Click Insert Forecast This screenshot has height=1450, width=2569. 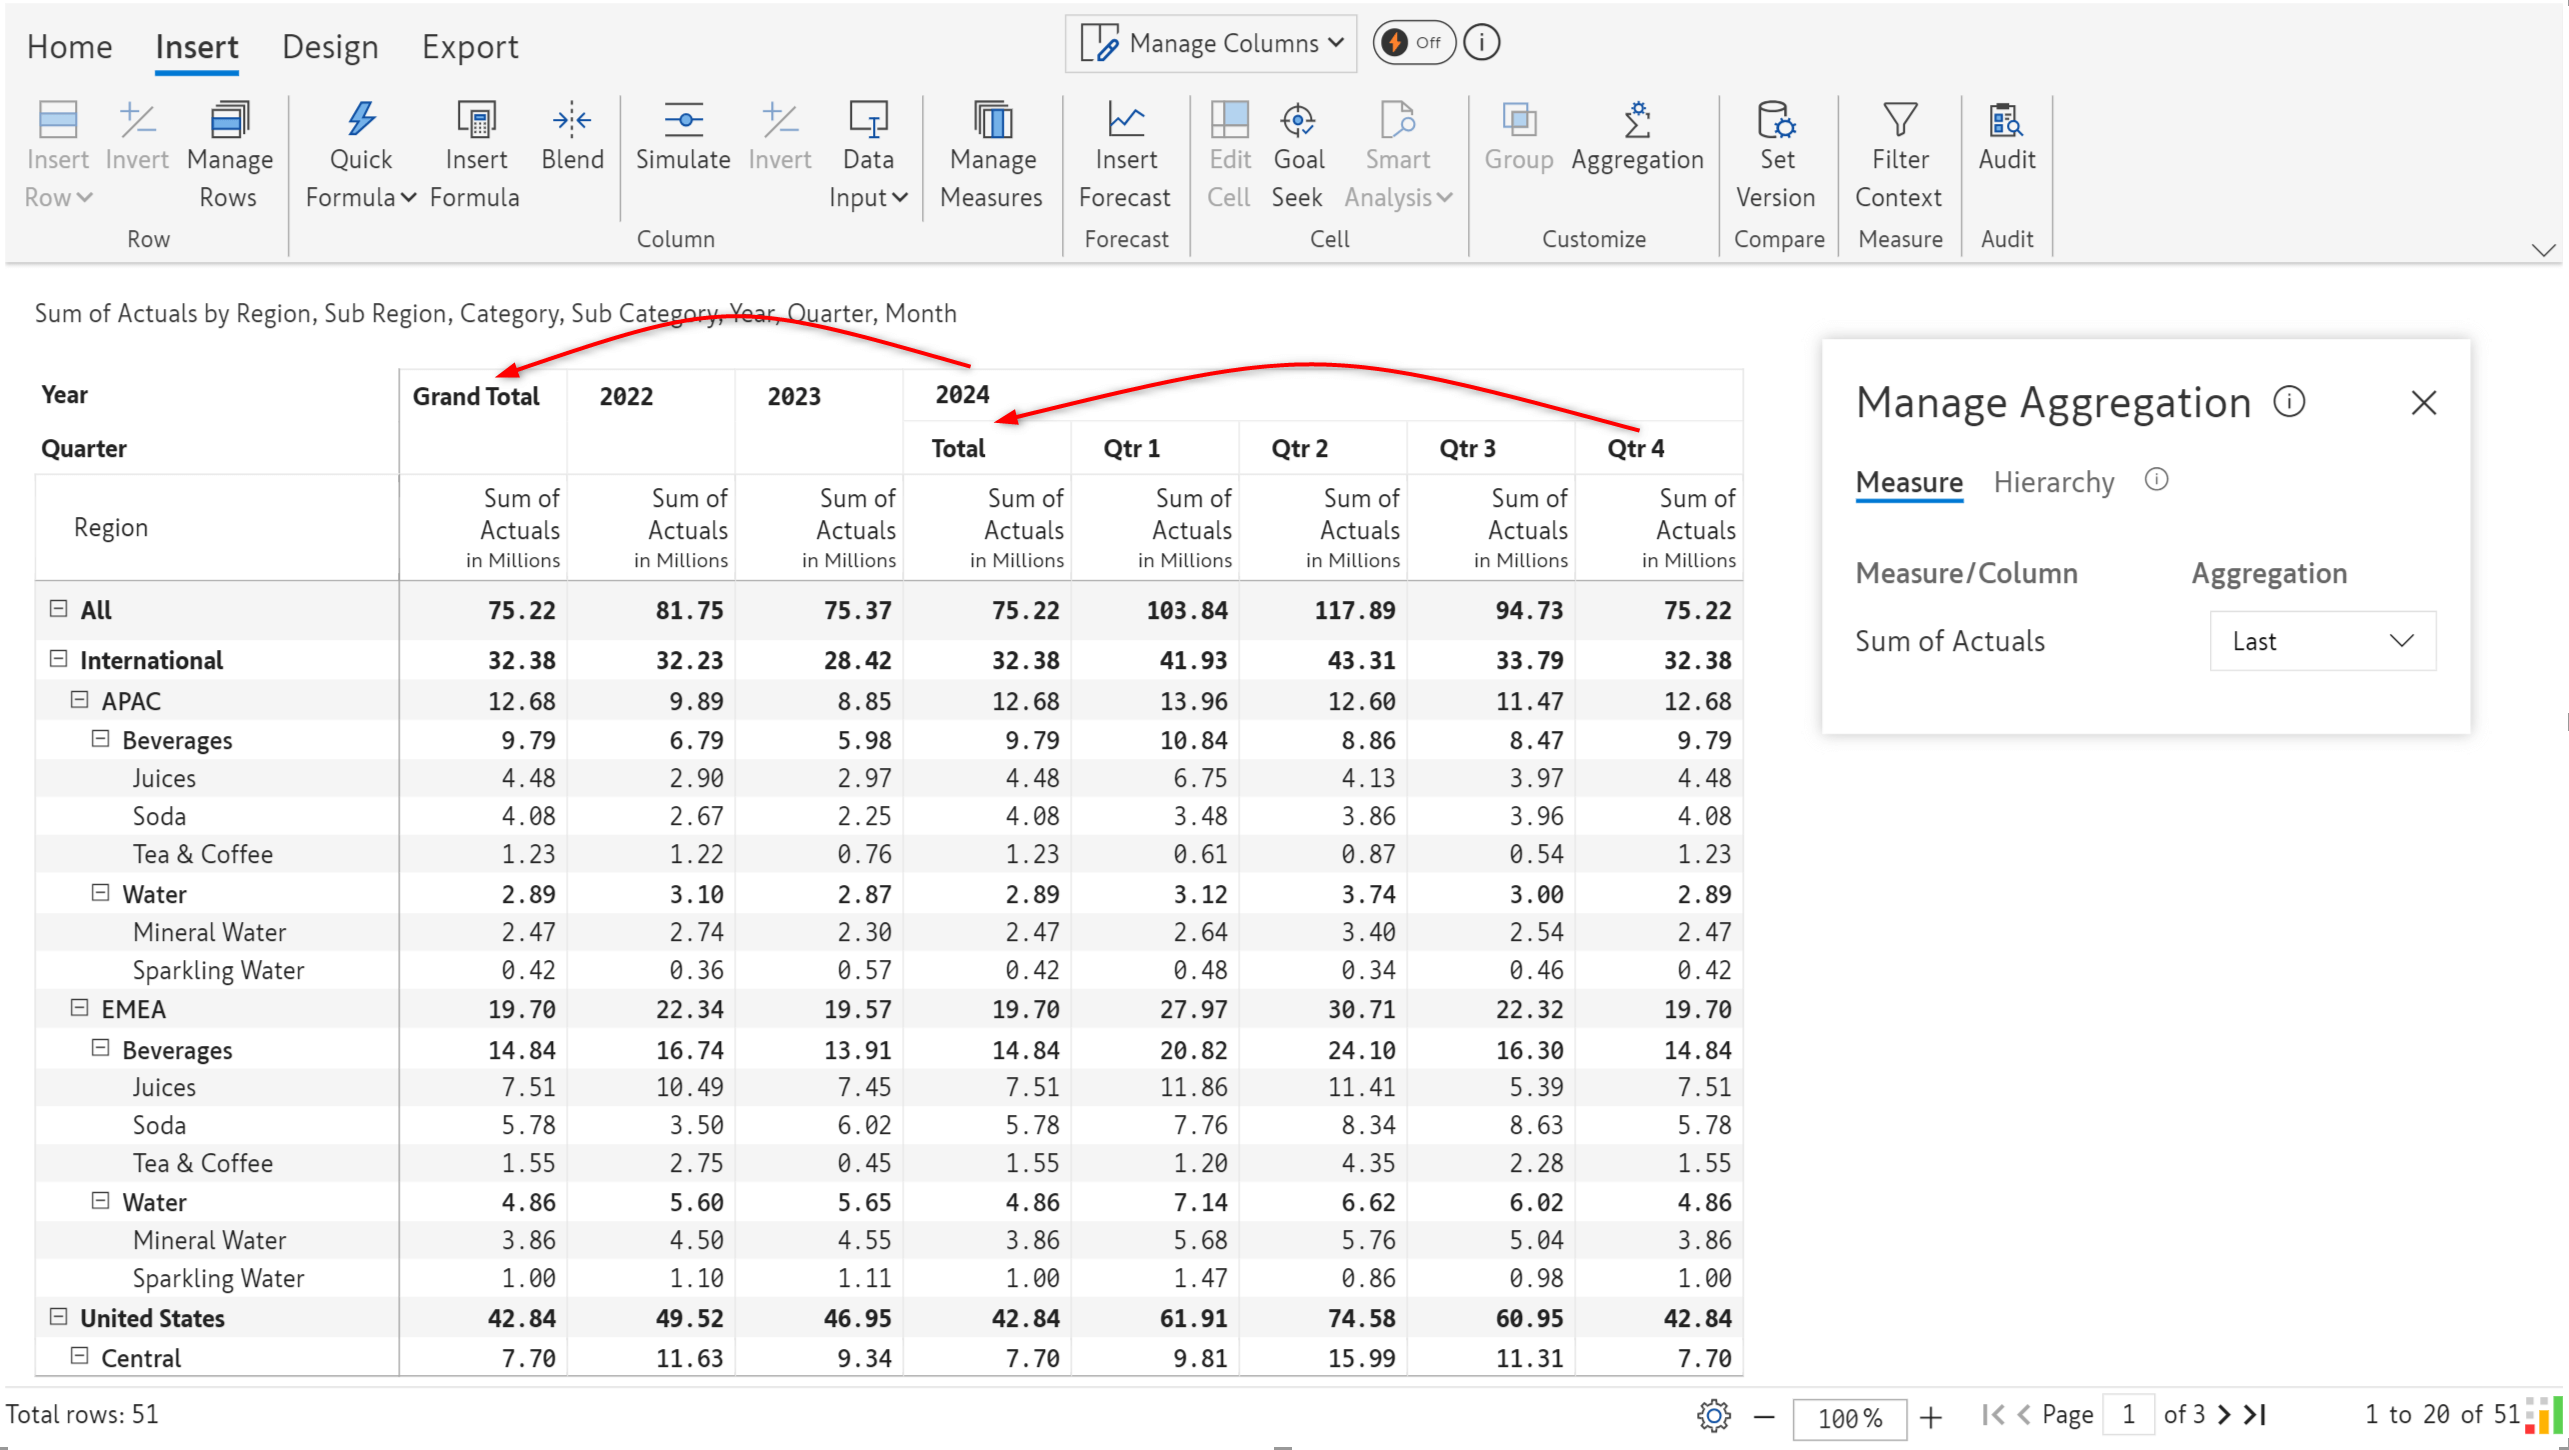pos(1125,155)
